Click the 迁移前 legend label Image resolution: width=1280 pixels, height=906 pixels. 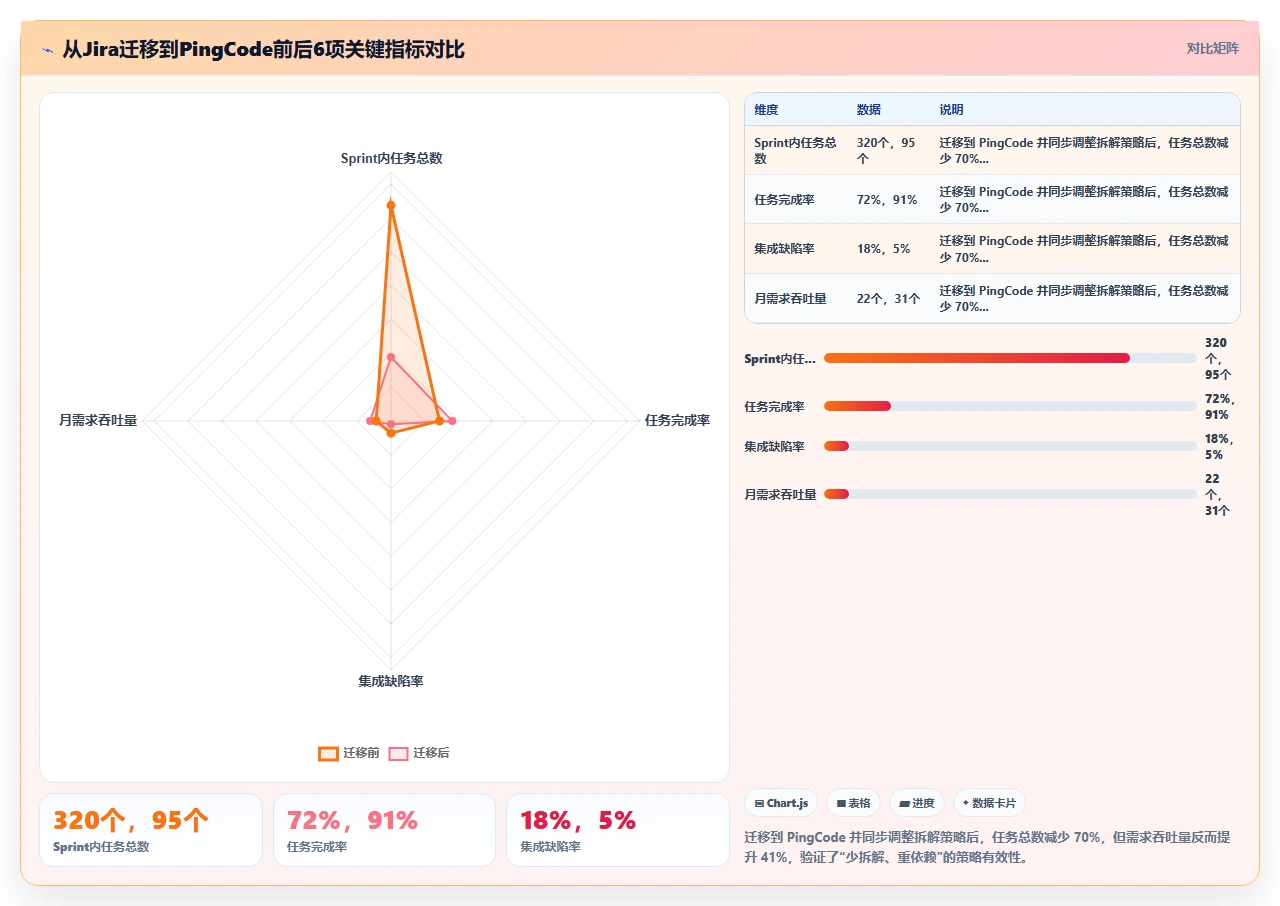tap(361, 753)
